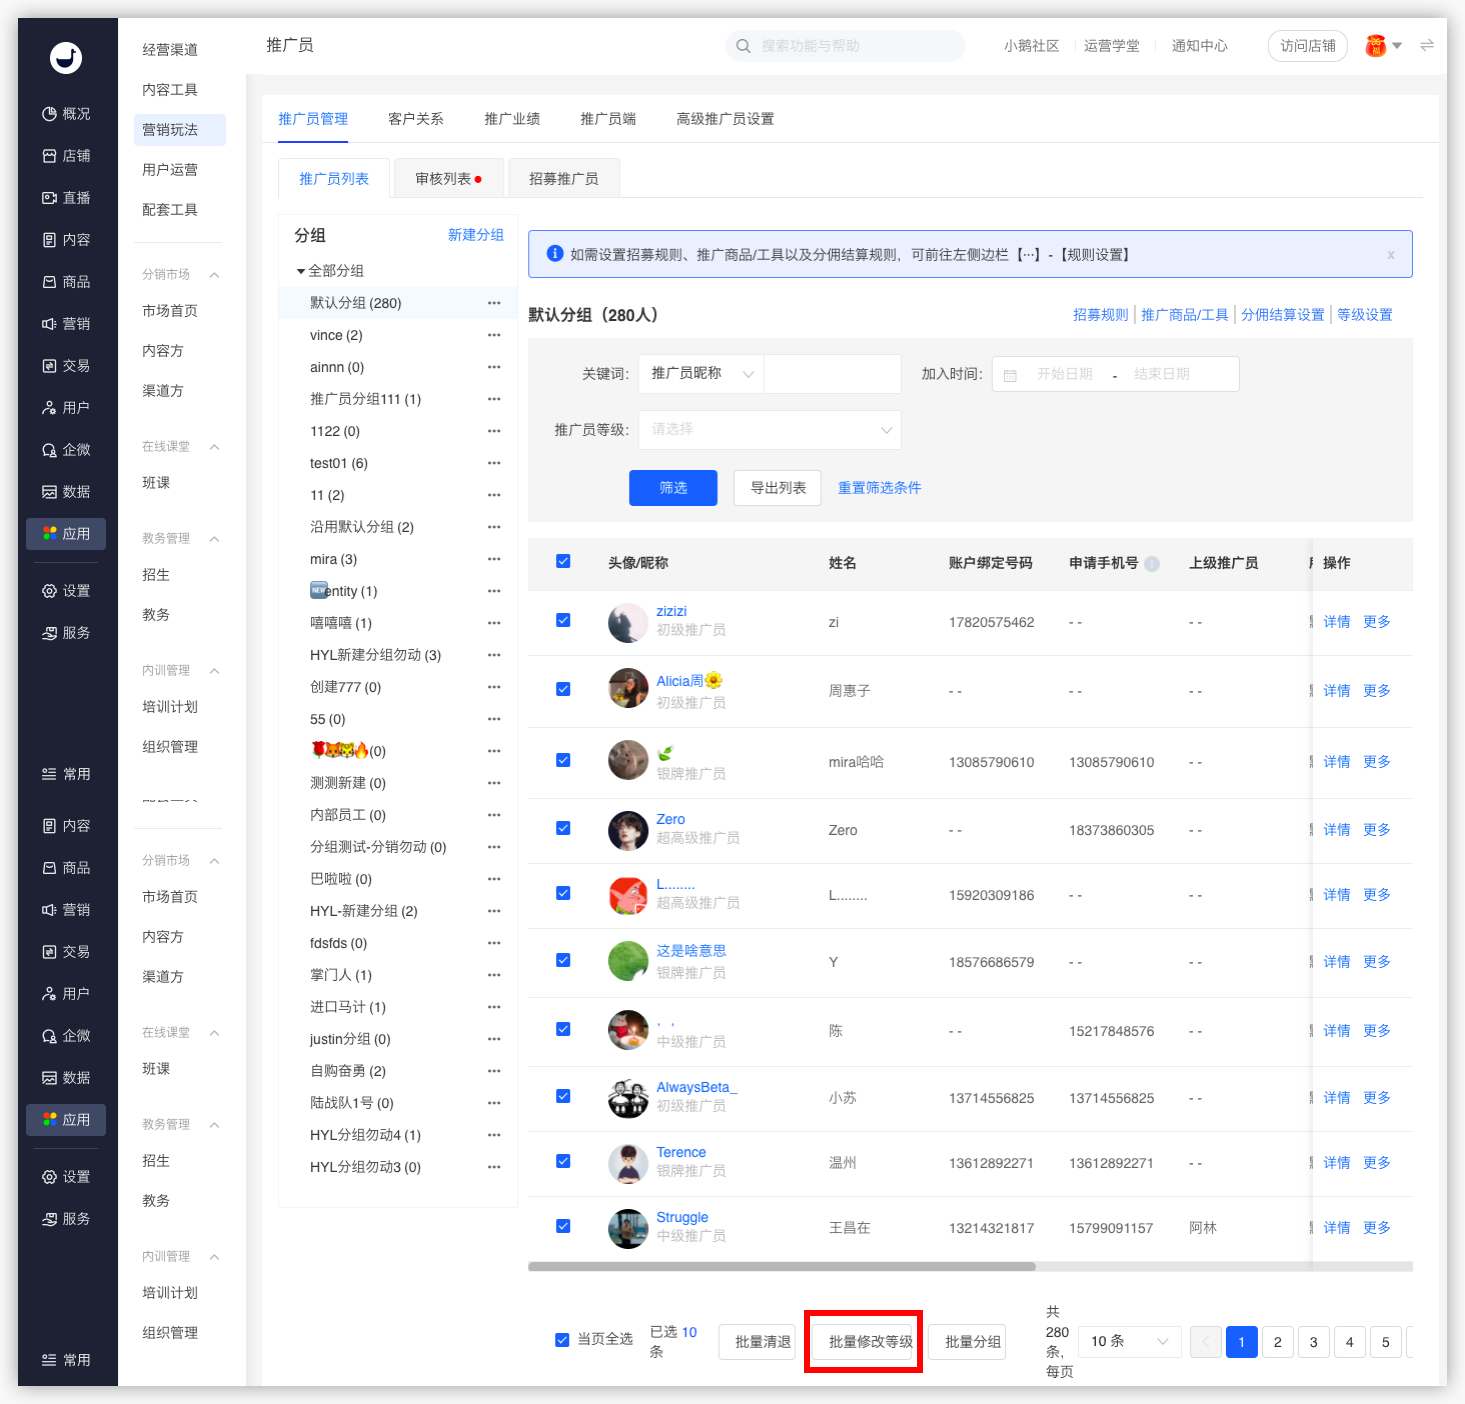This screenshot has width=1465, height=1404.
Task: Open the 推广员等级 dropdown
Action: [x=770, y=430]
